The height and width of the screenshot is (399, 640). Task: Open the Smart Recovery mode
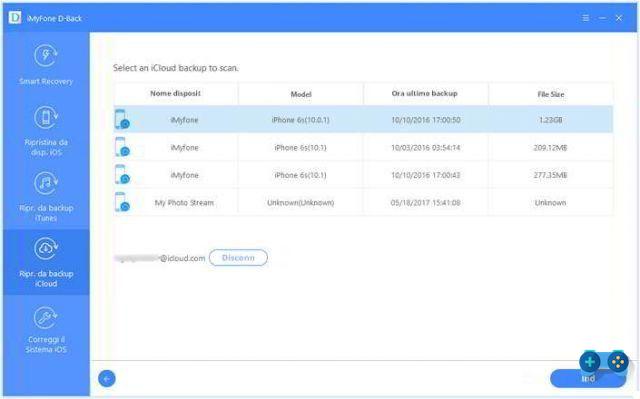(46, 64)
